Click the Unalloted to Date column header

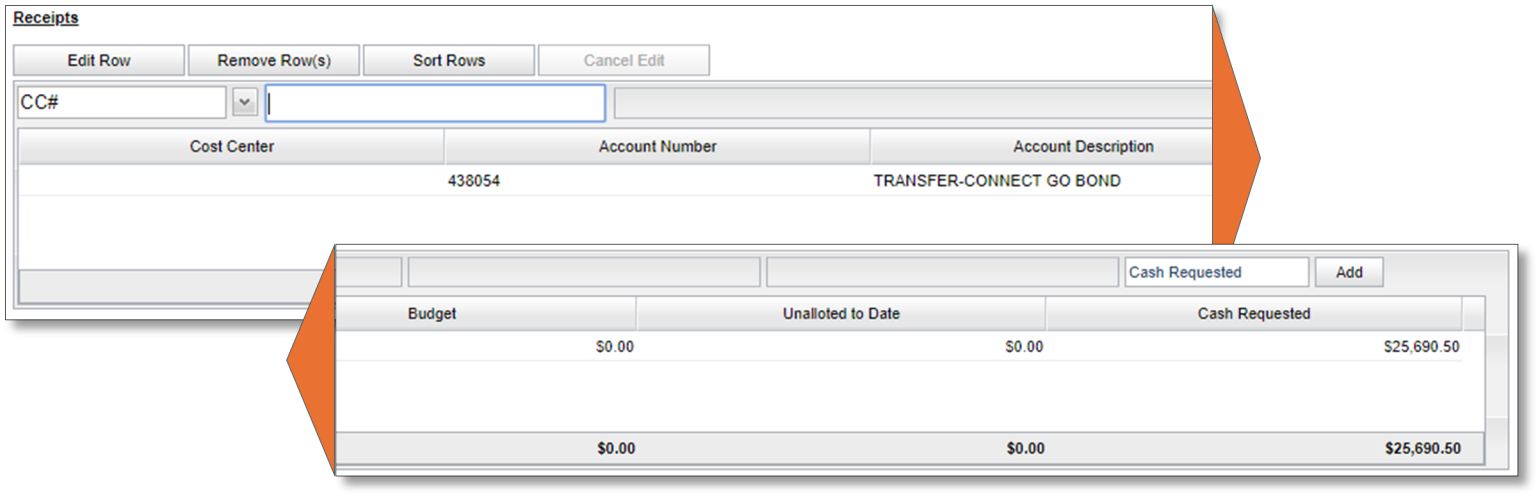coord(841,314)
